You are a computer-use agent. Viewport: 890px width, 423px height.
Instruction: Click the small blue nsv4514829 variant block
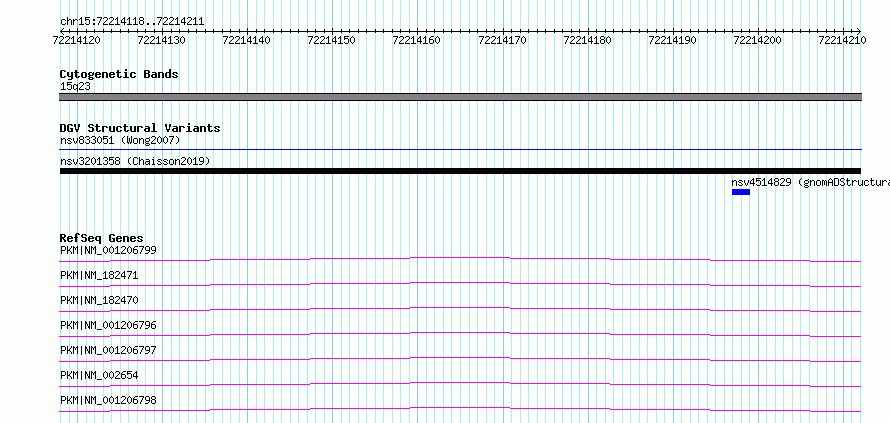coord(741,192)
